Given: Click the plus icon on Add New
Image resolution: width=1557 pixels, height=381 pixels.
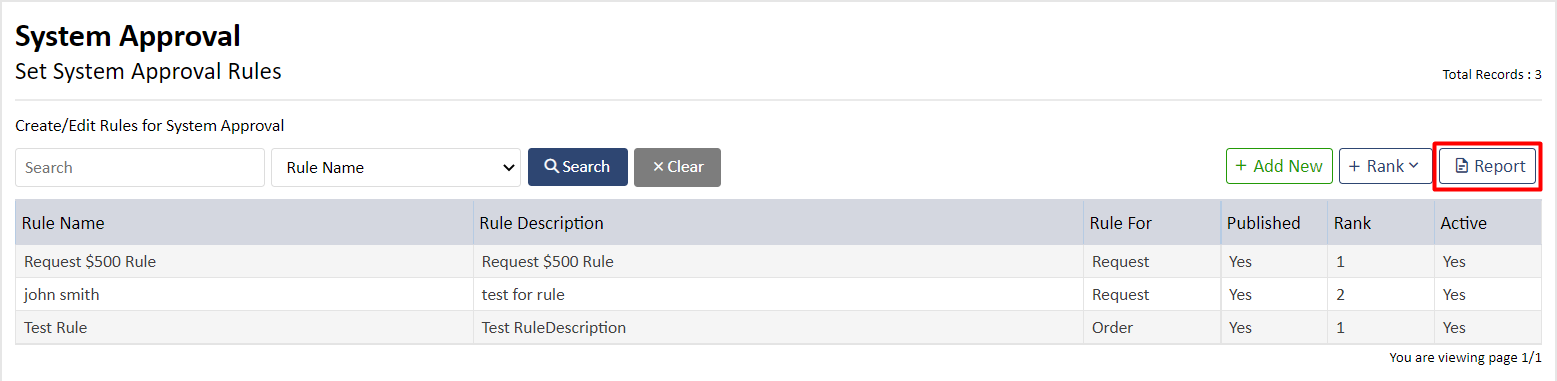Looking at the screenshot, I should (1241, 166).
